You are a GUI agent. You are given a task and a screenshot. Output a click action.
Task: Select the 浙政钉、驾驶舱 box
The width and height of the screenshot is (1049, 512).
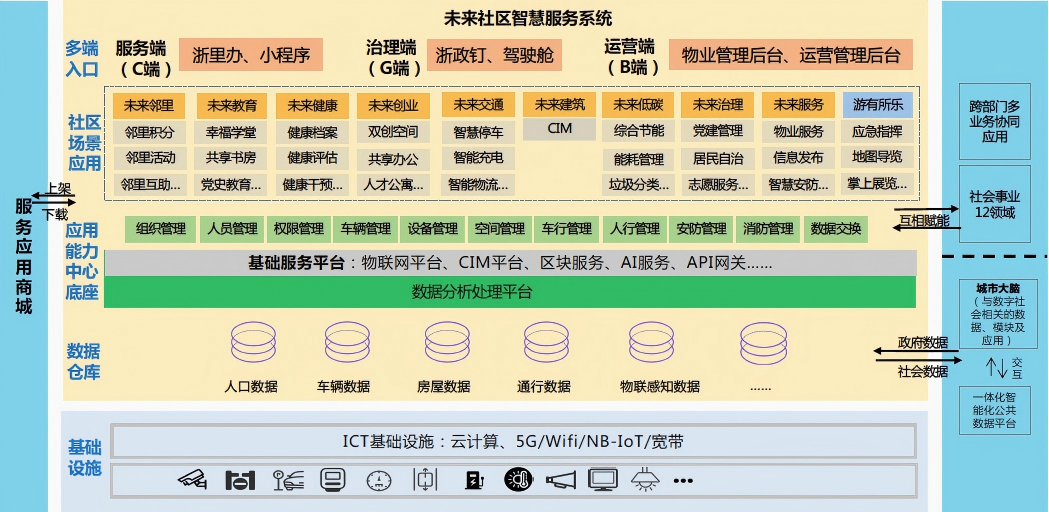(x=494, y=55)
